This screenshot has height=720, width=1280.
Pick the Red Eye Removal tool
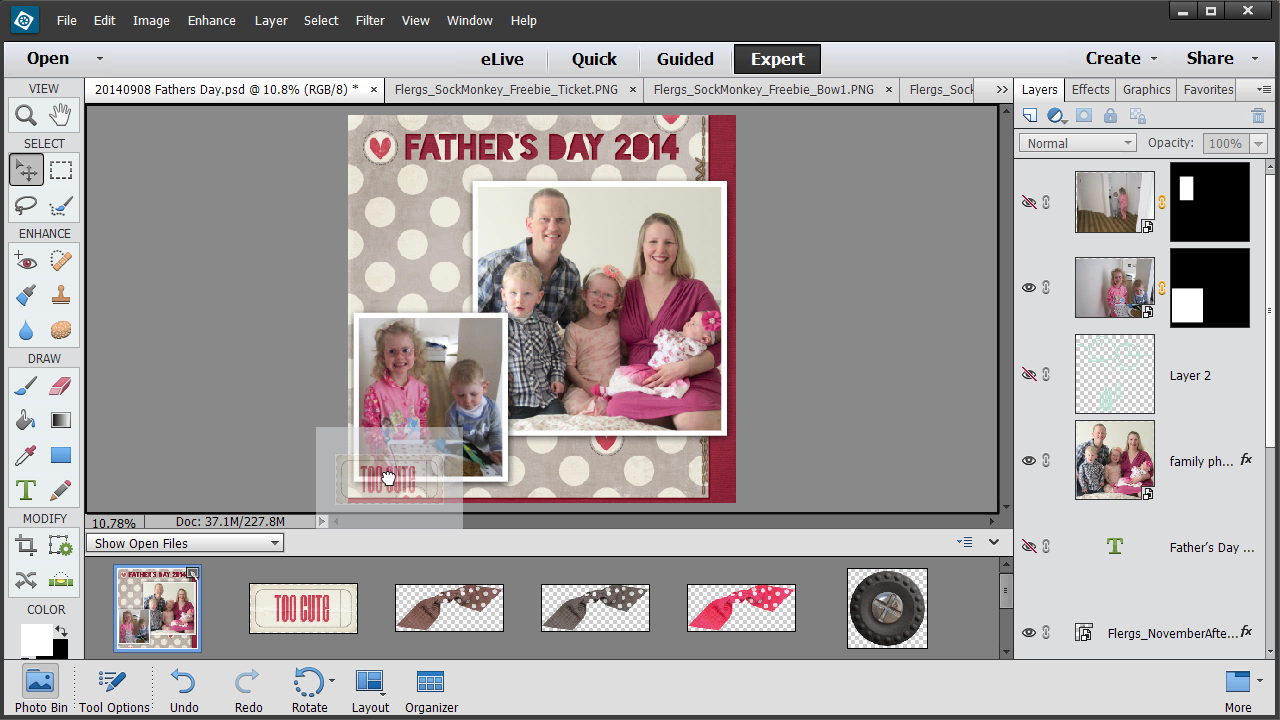pos(26,261)
